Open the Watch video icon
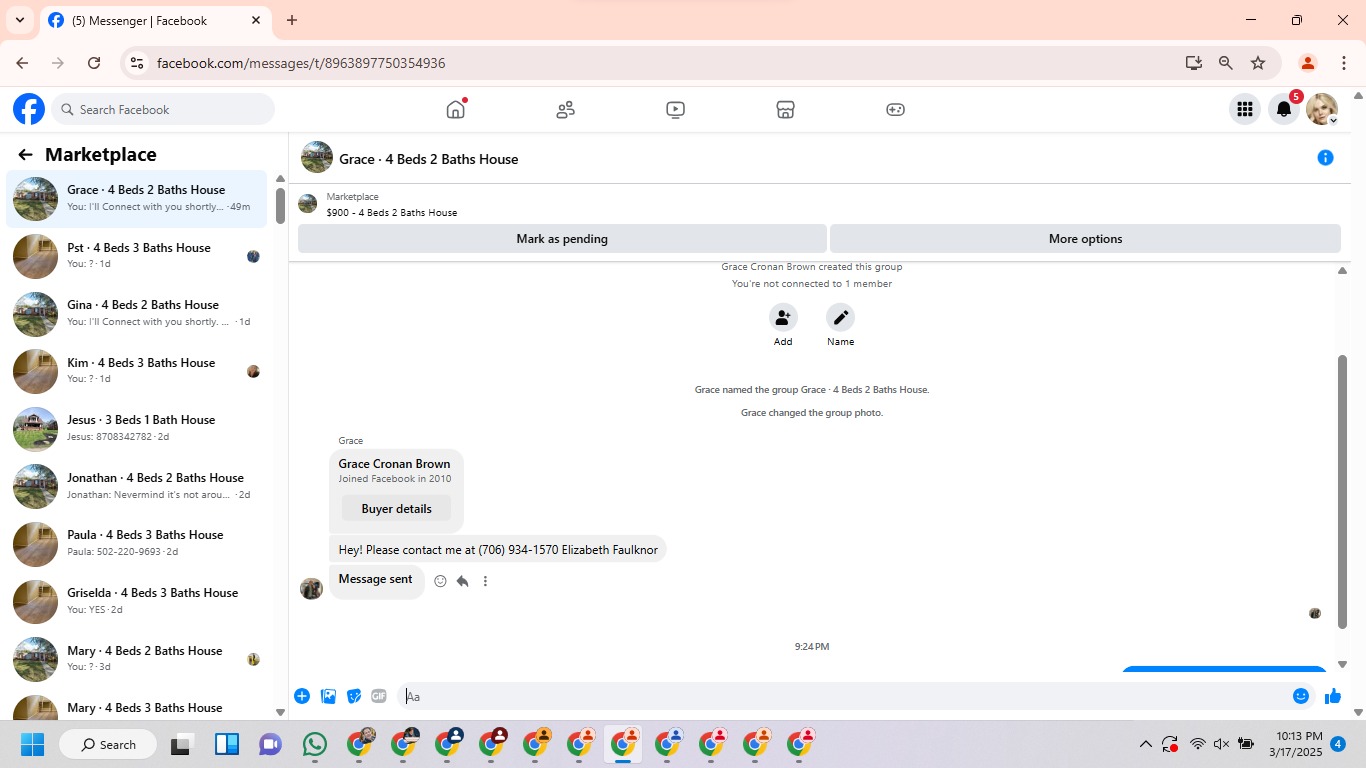Image resolution: width=1366 pixels, height=768 pixels. [x=676, y=109]
